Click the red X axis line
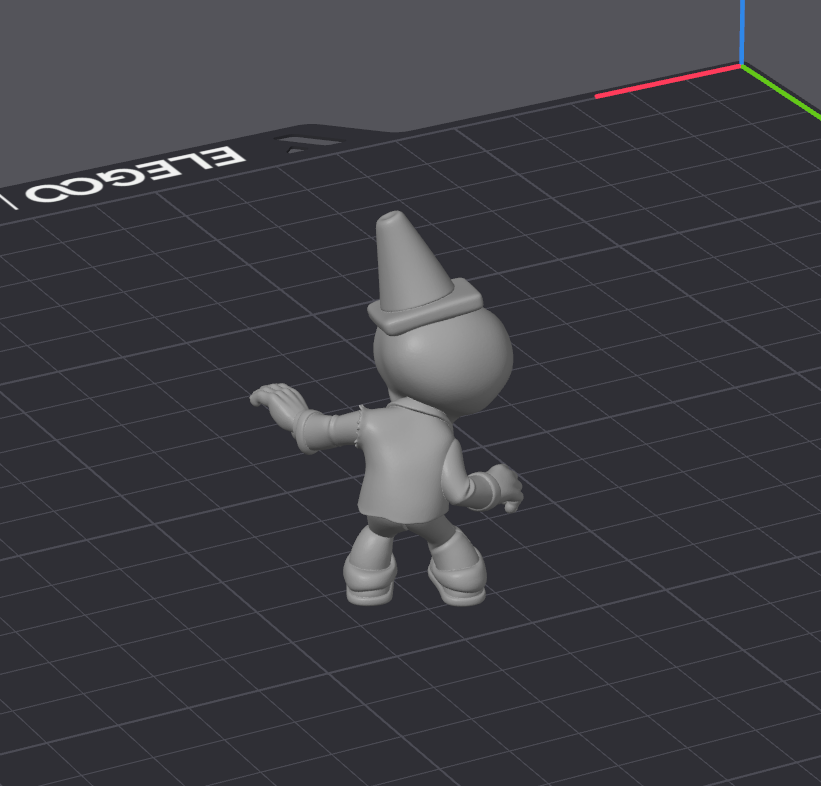The height and width of the screenshot is (786, 821). pos(668,81)
